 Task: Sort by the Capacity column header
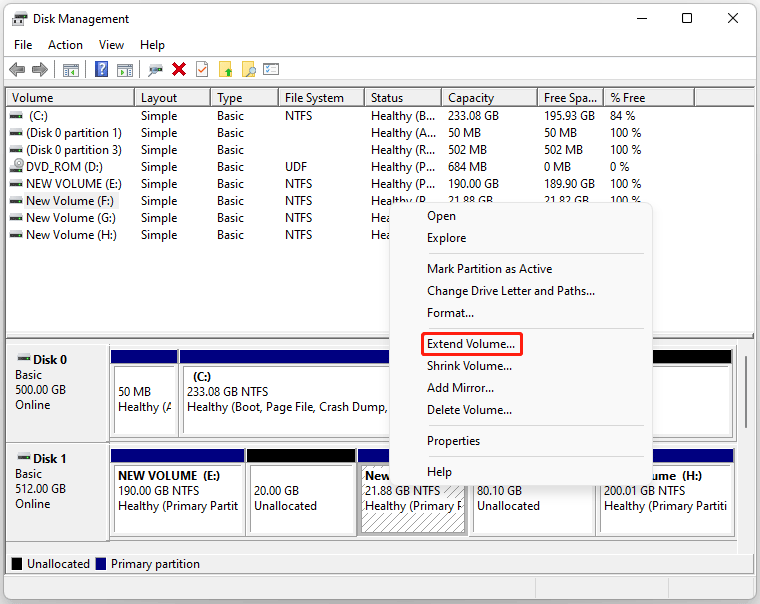[x=490, y=97]
